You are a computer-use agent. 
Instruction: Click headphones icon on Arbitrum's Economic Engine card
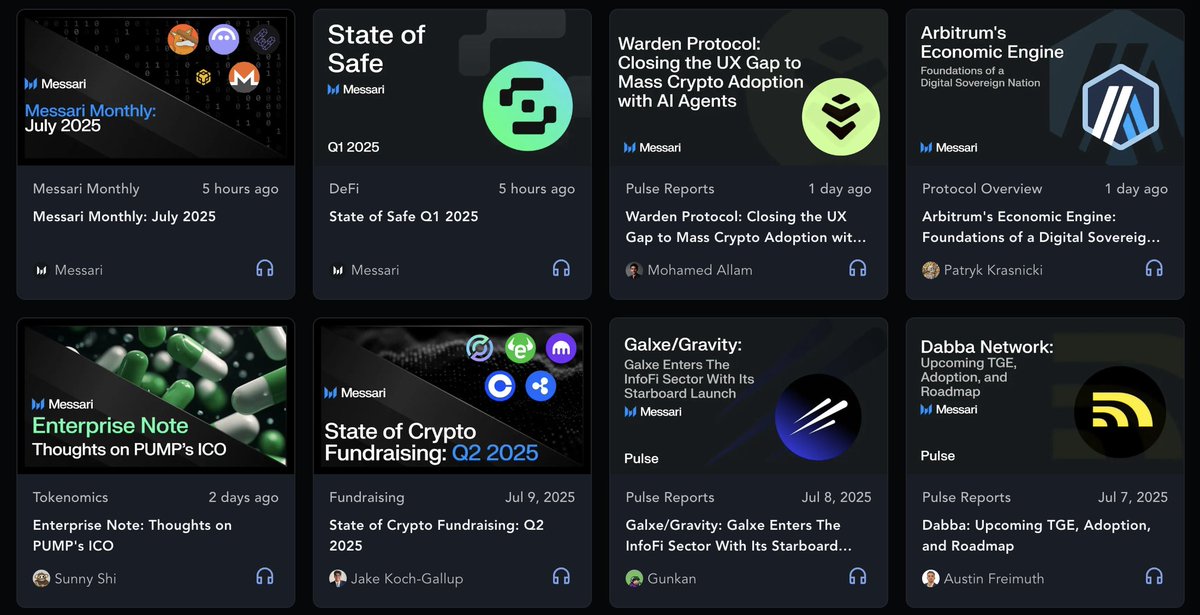(x=1154, y=269)
